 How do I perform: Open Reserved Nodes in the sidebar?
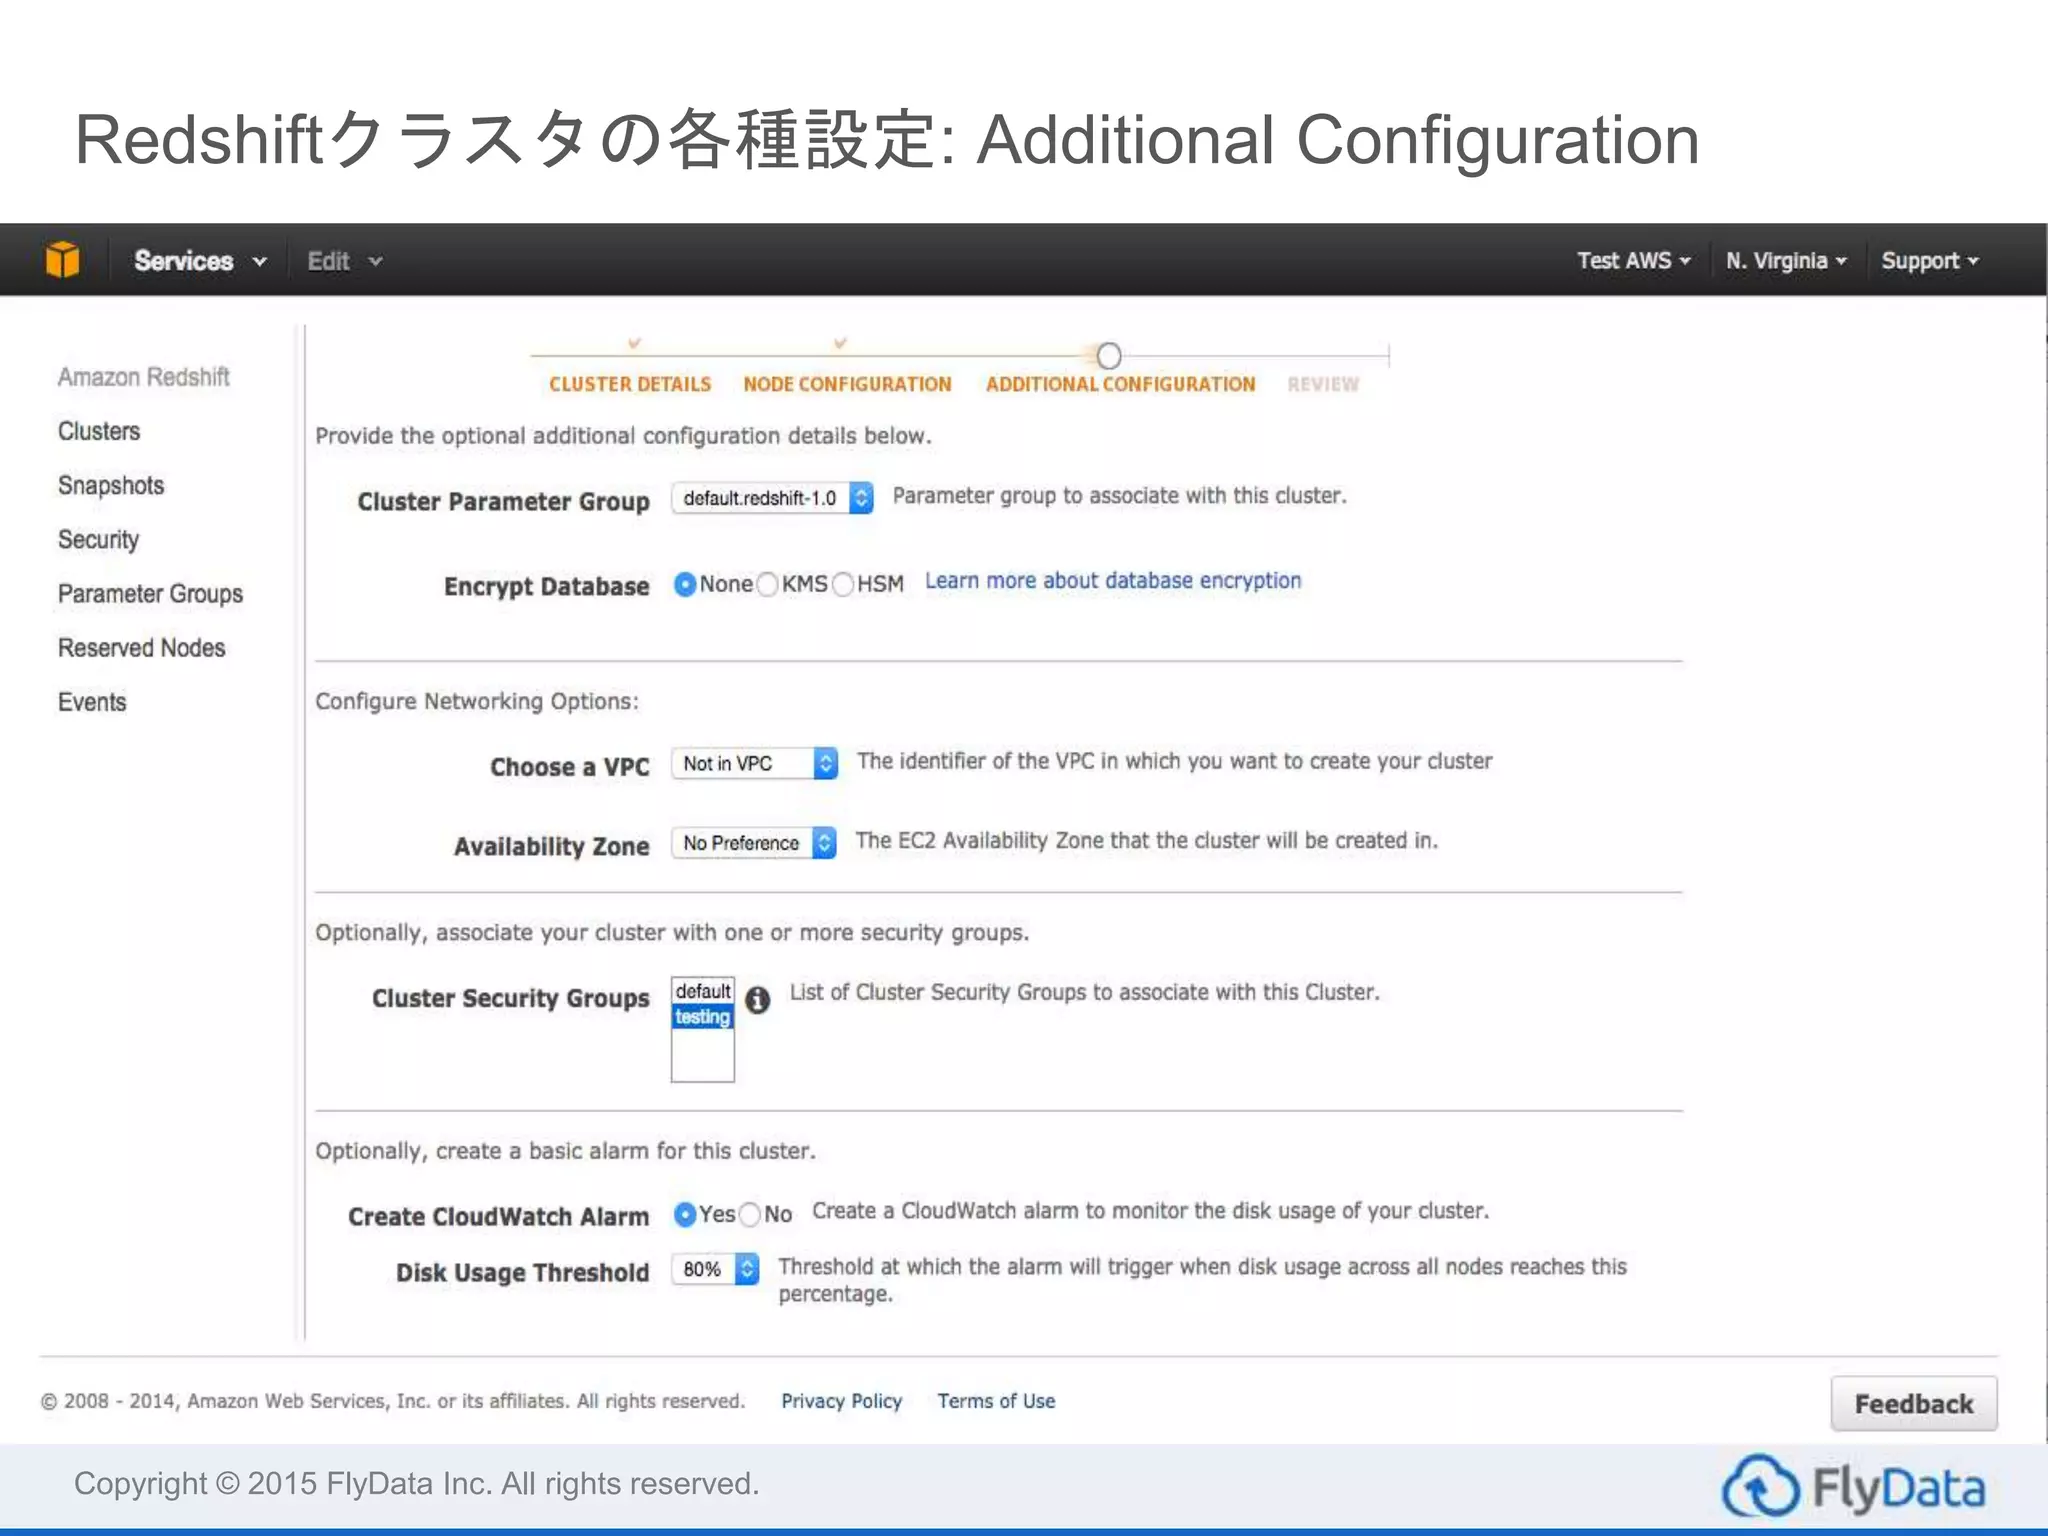click(x=142, y=648)
